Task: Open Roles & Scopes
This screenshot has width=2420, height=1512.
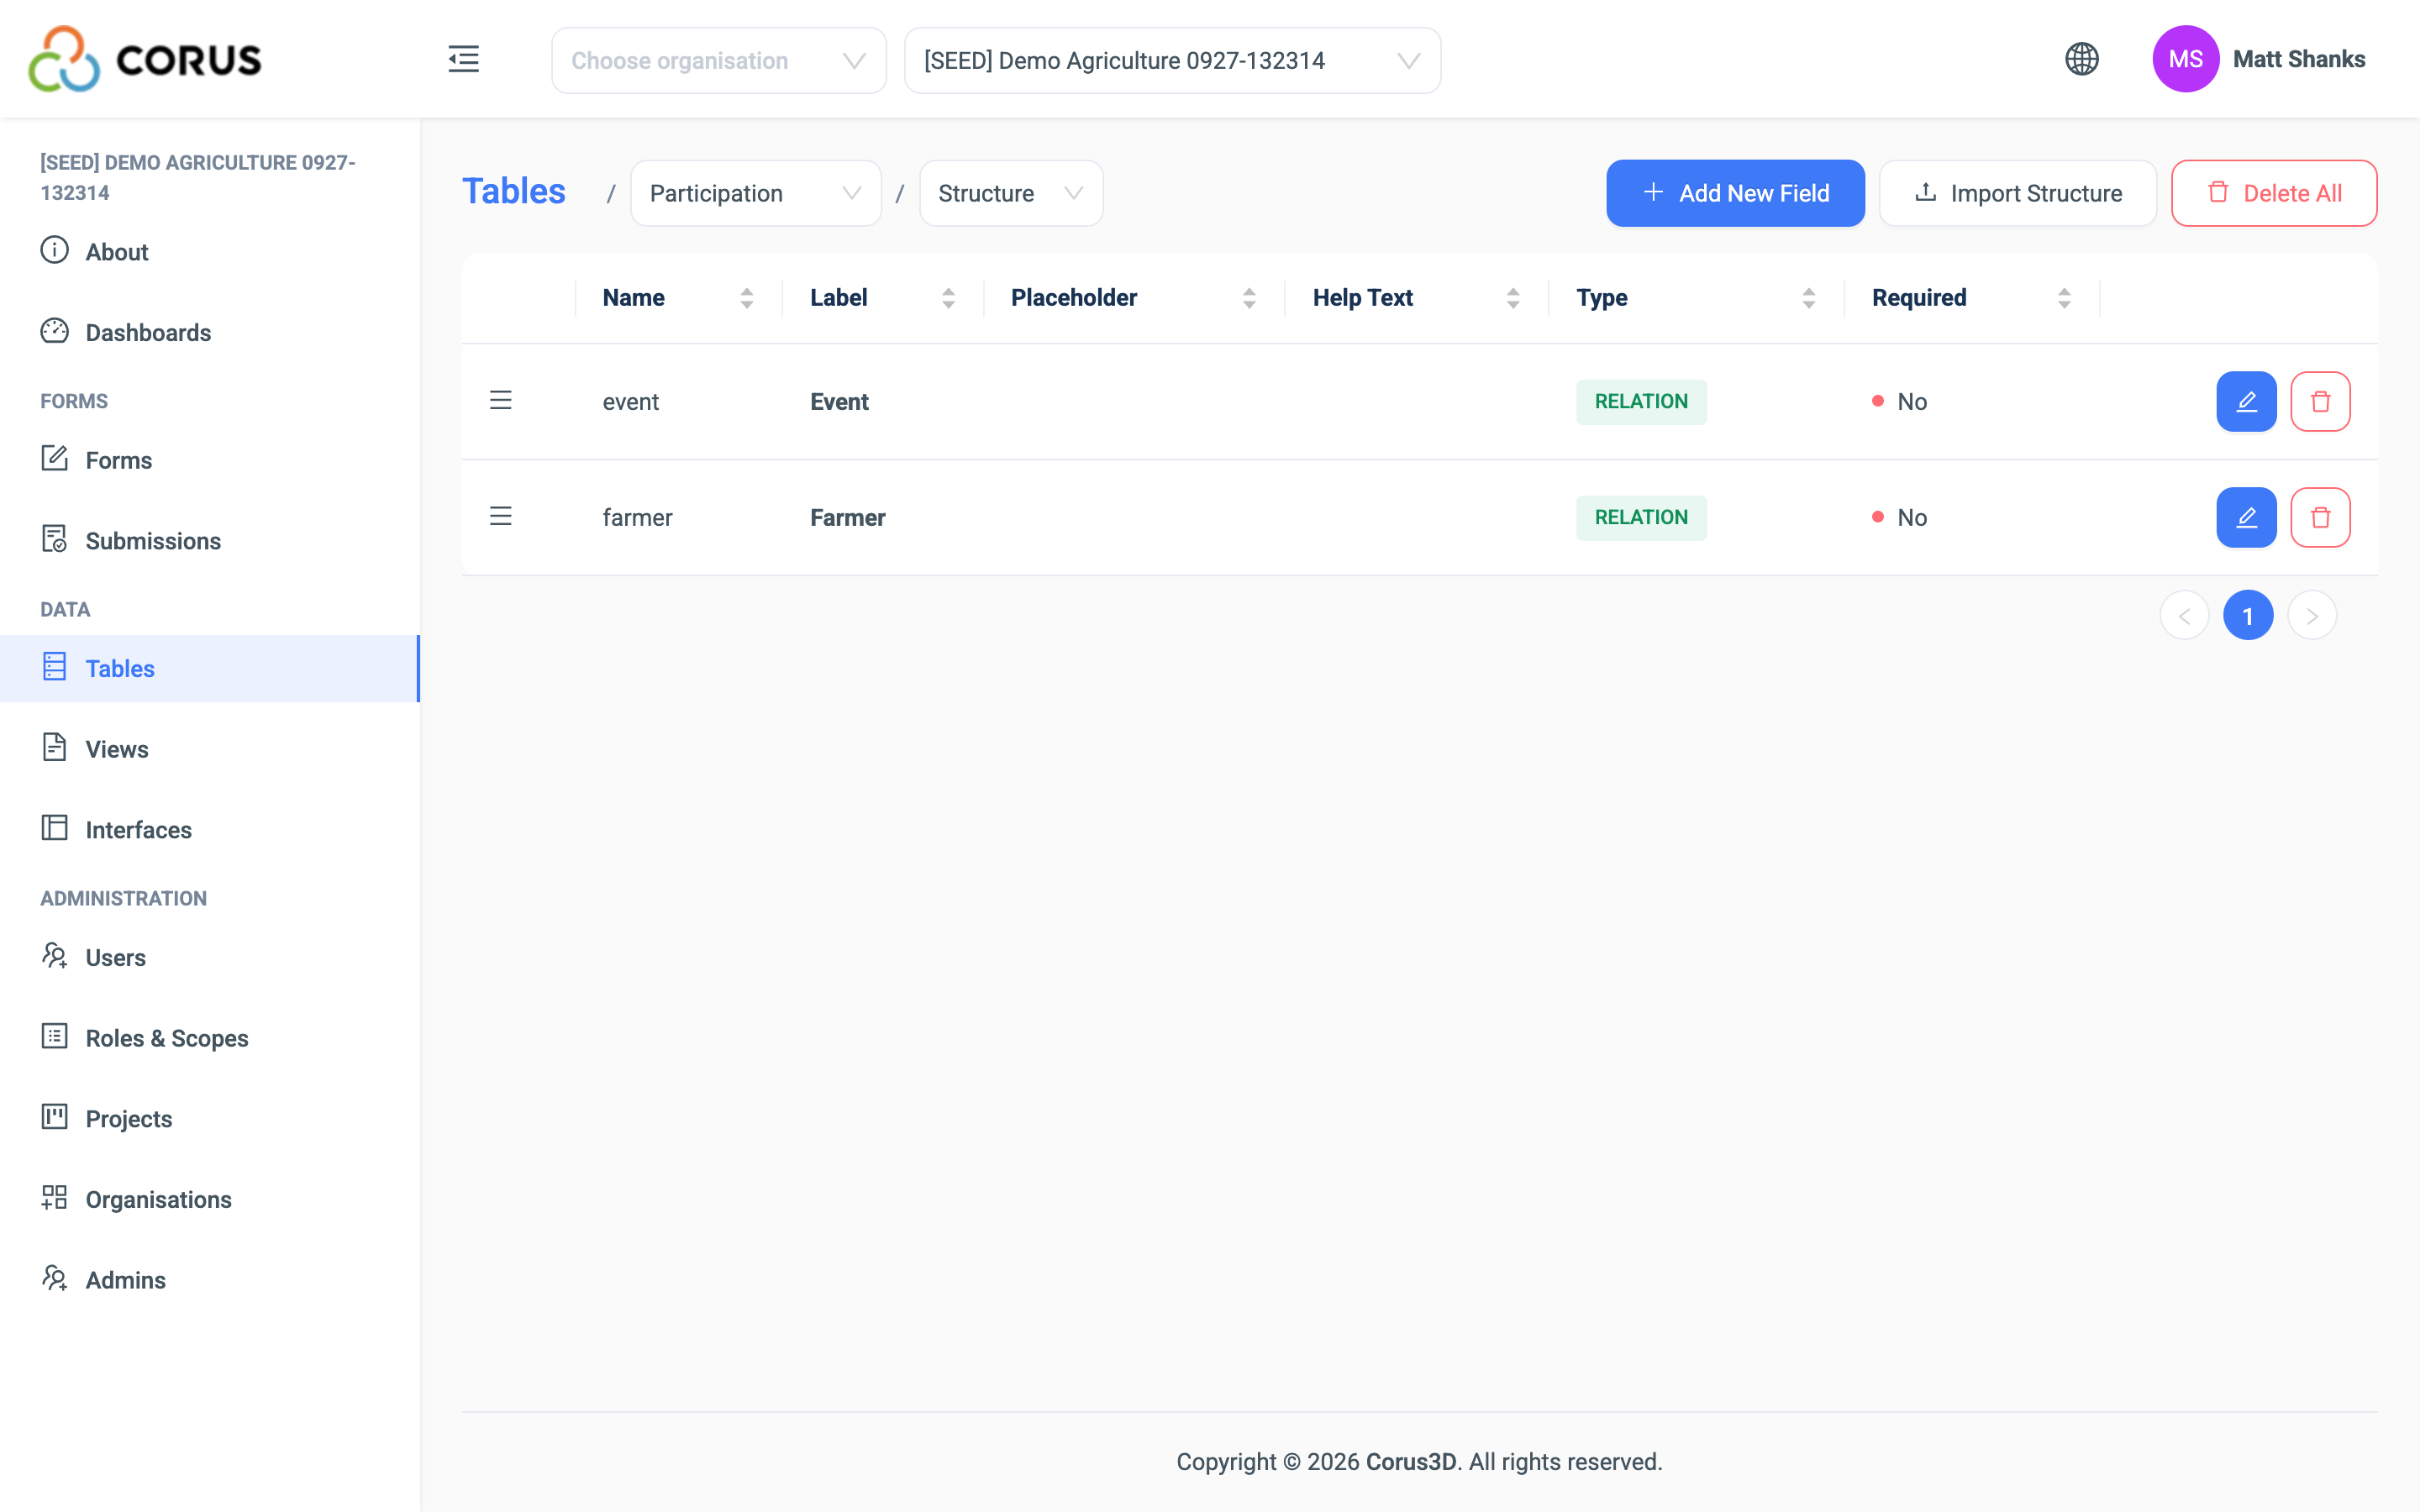Action: (x=210, y=1038)
